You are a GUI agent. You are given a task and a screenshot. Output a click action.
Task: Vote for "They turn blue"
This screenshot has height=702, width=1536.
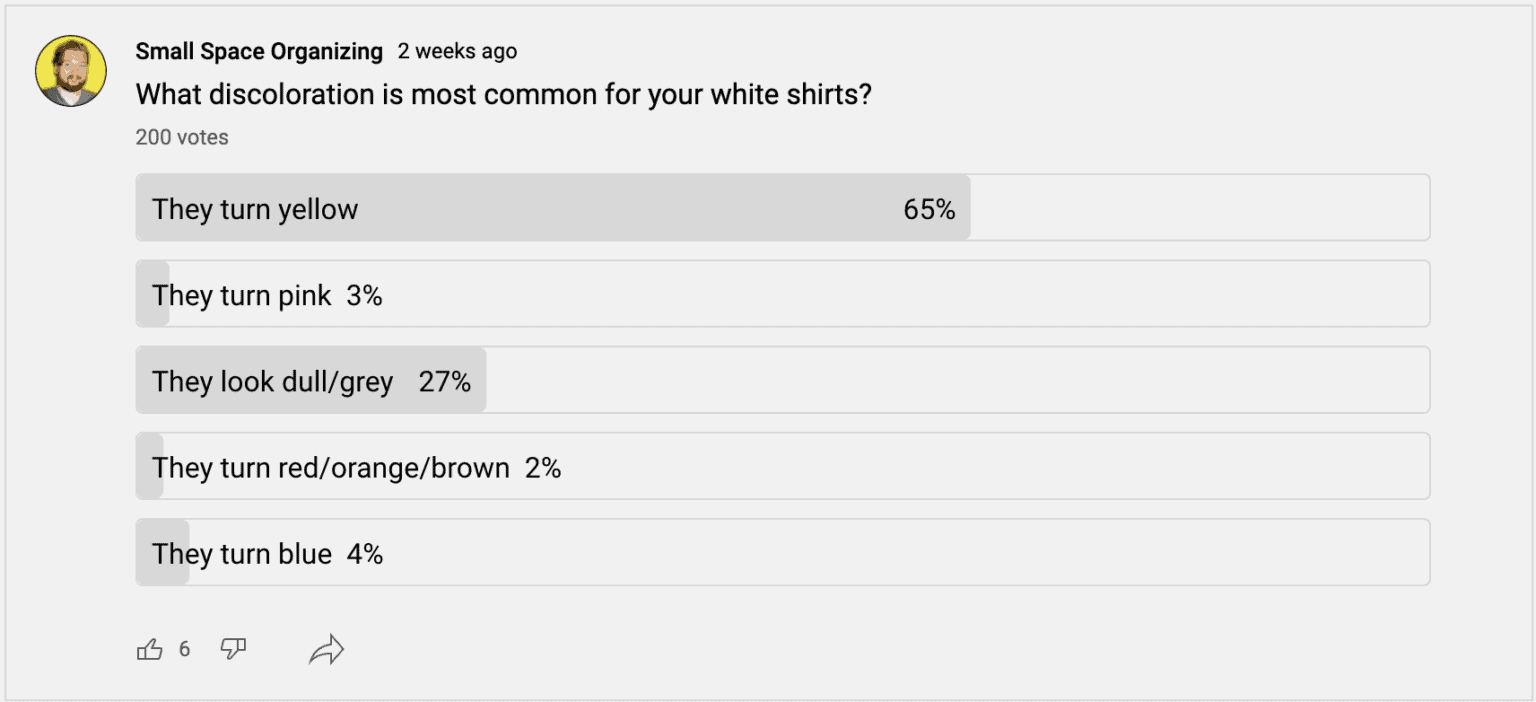242,553
